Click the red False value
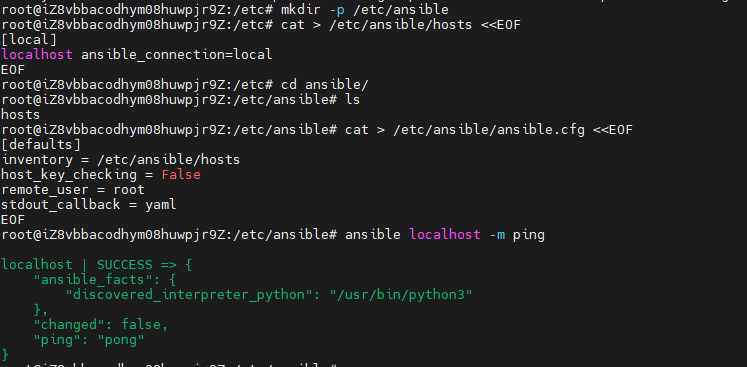 (x=181, y=174)
